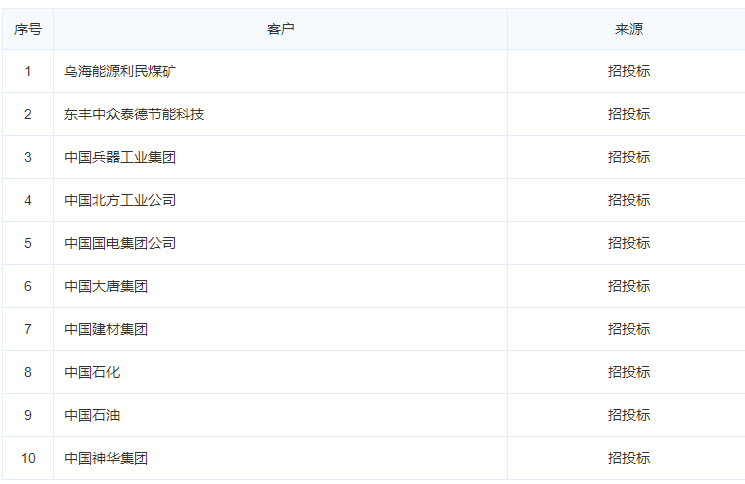Viewport: 745px width, 484px height.
Task: Click 招投标 in the 中国北方工业公司 row
Action: click(x=629, y=200)
